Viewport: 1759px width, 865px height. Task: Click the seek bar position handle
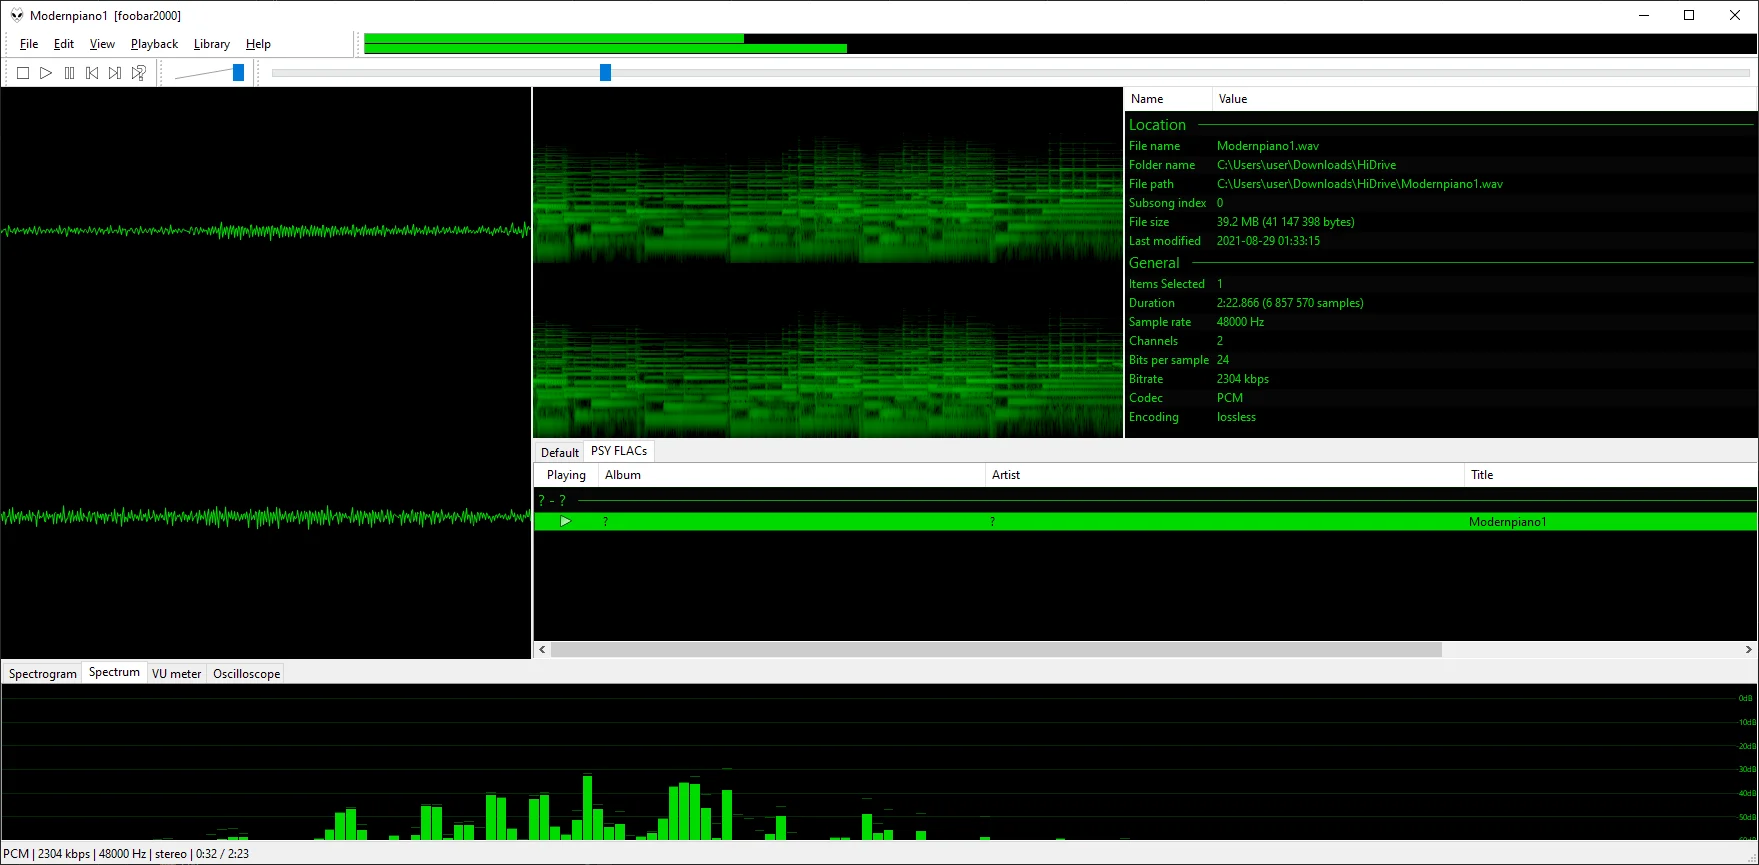tap(605, 72)
